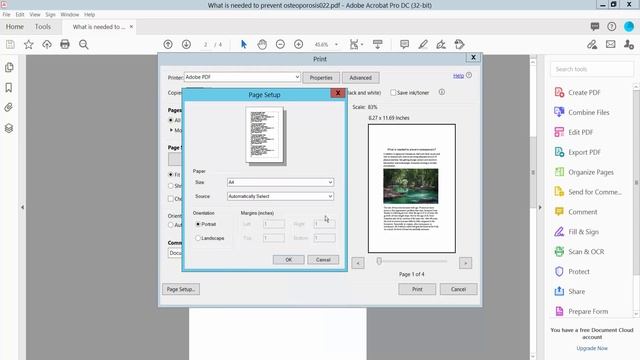Click the Advanced button
Screen dimensions: 640x360
click(360, 78)
